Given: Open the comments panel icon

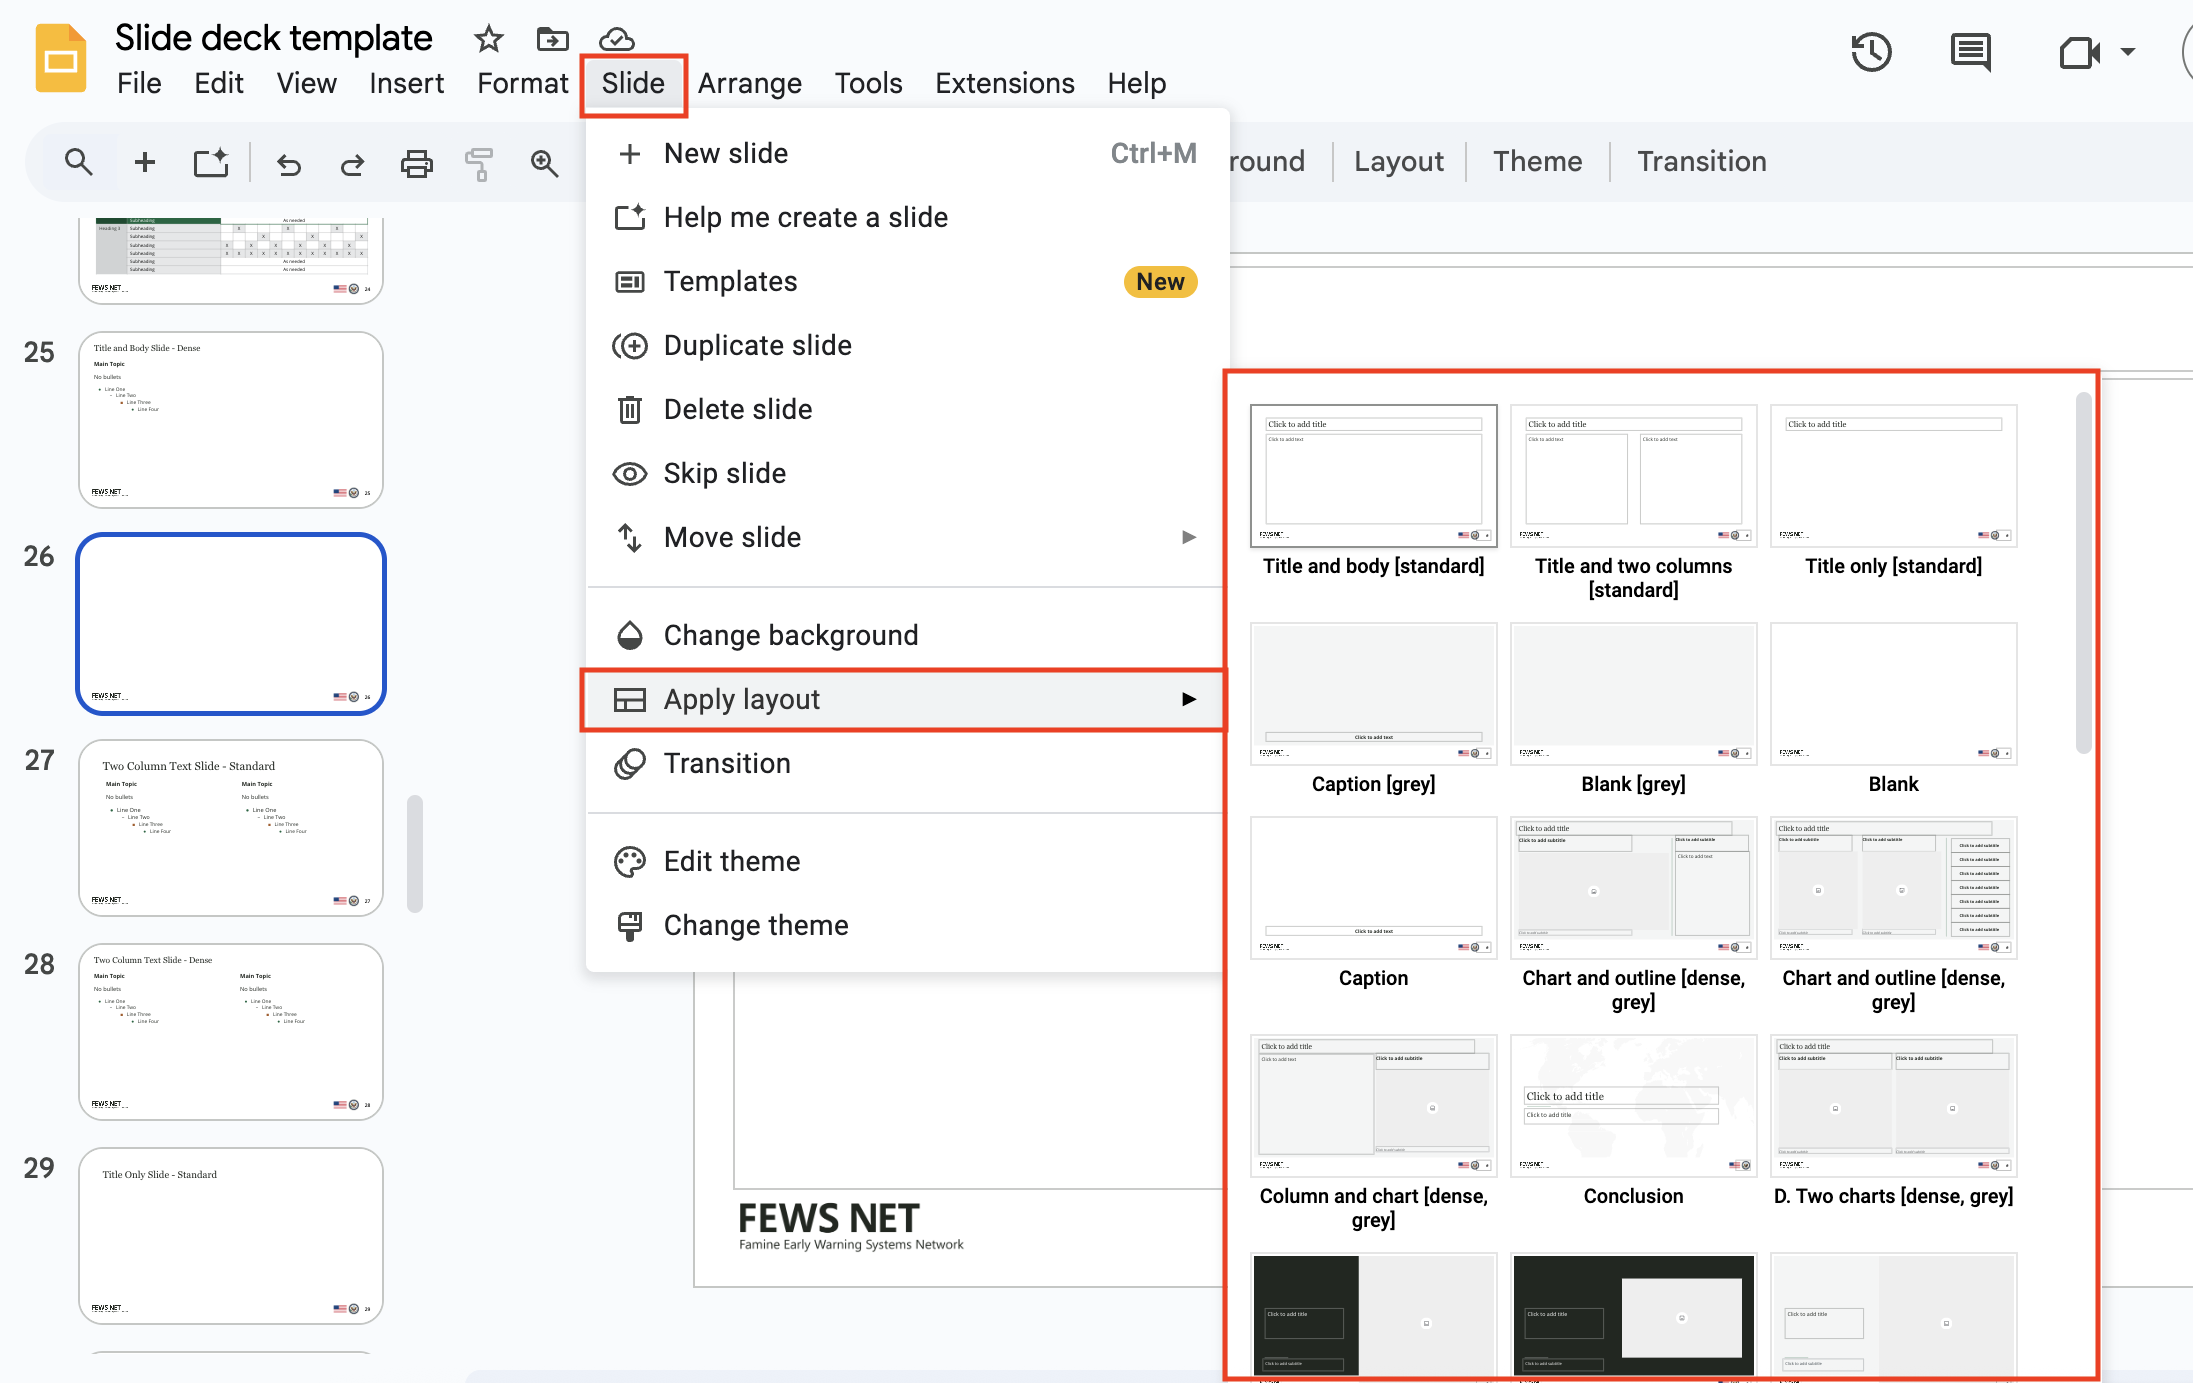Looking at the screenshot, I should coord(1970,52).
